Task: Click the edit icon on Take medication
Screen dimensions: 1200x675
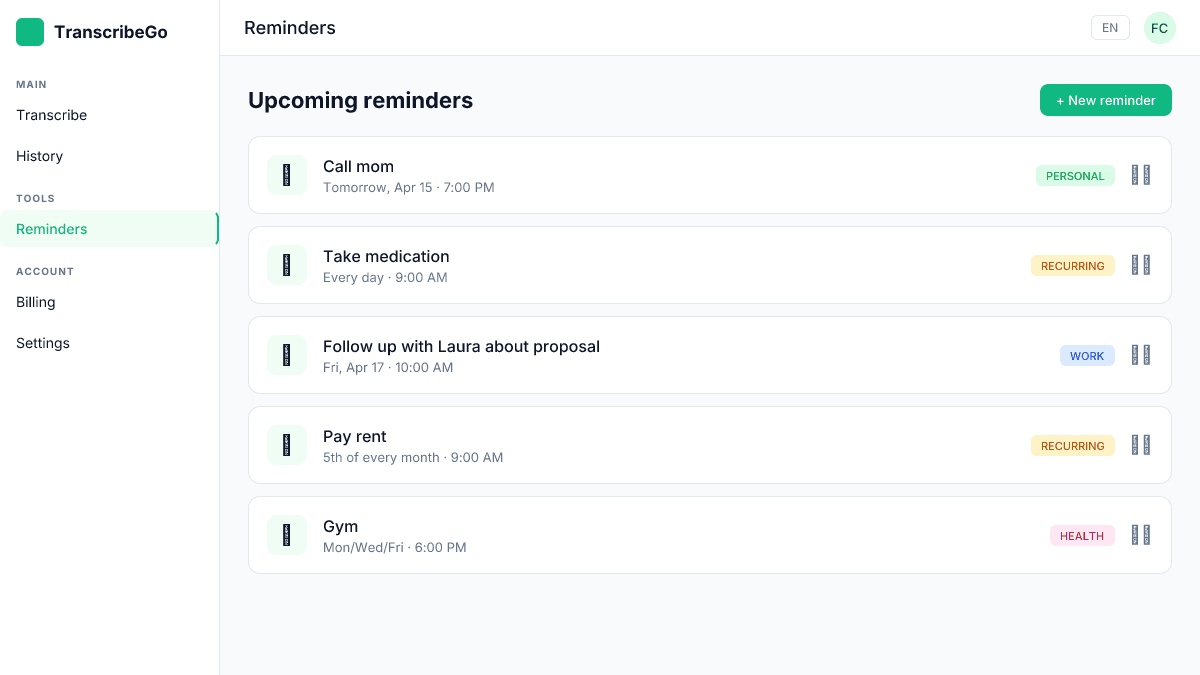Action: coord(1134,265)
